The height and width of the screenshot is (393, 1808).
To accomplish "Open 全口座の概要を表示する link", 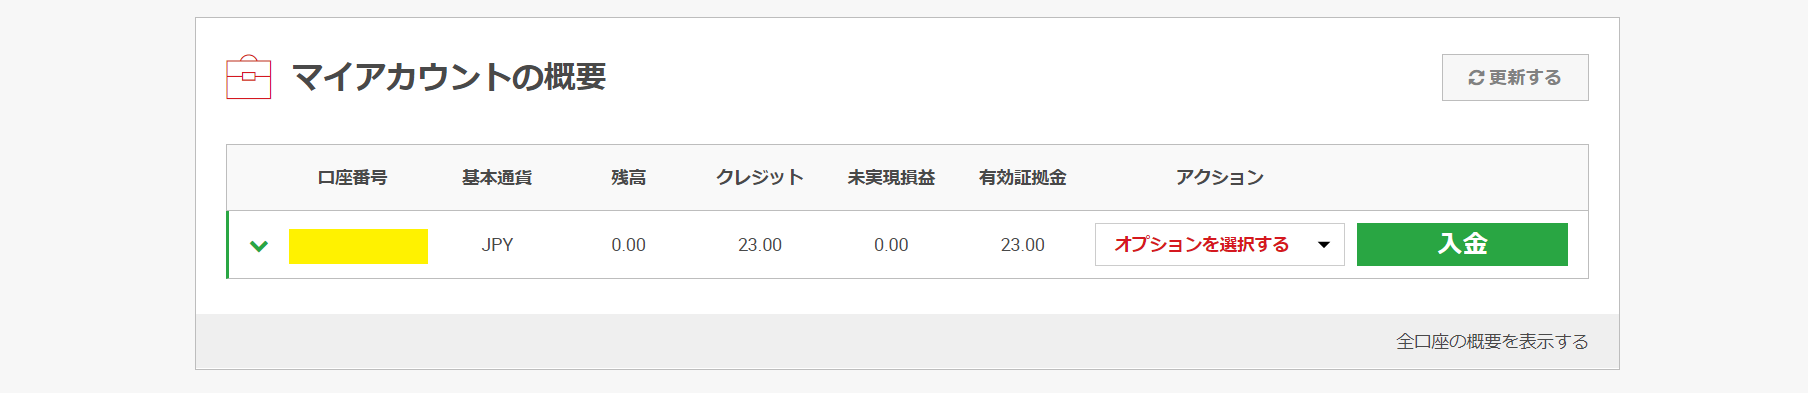I will click(1492, 342).
